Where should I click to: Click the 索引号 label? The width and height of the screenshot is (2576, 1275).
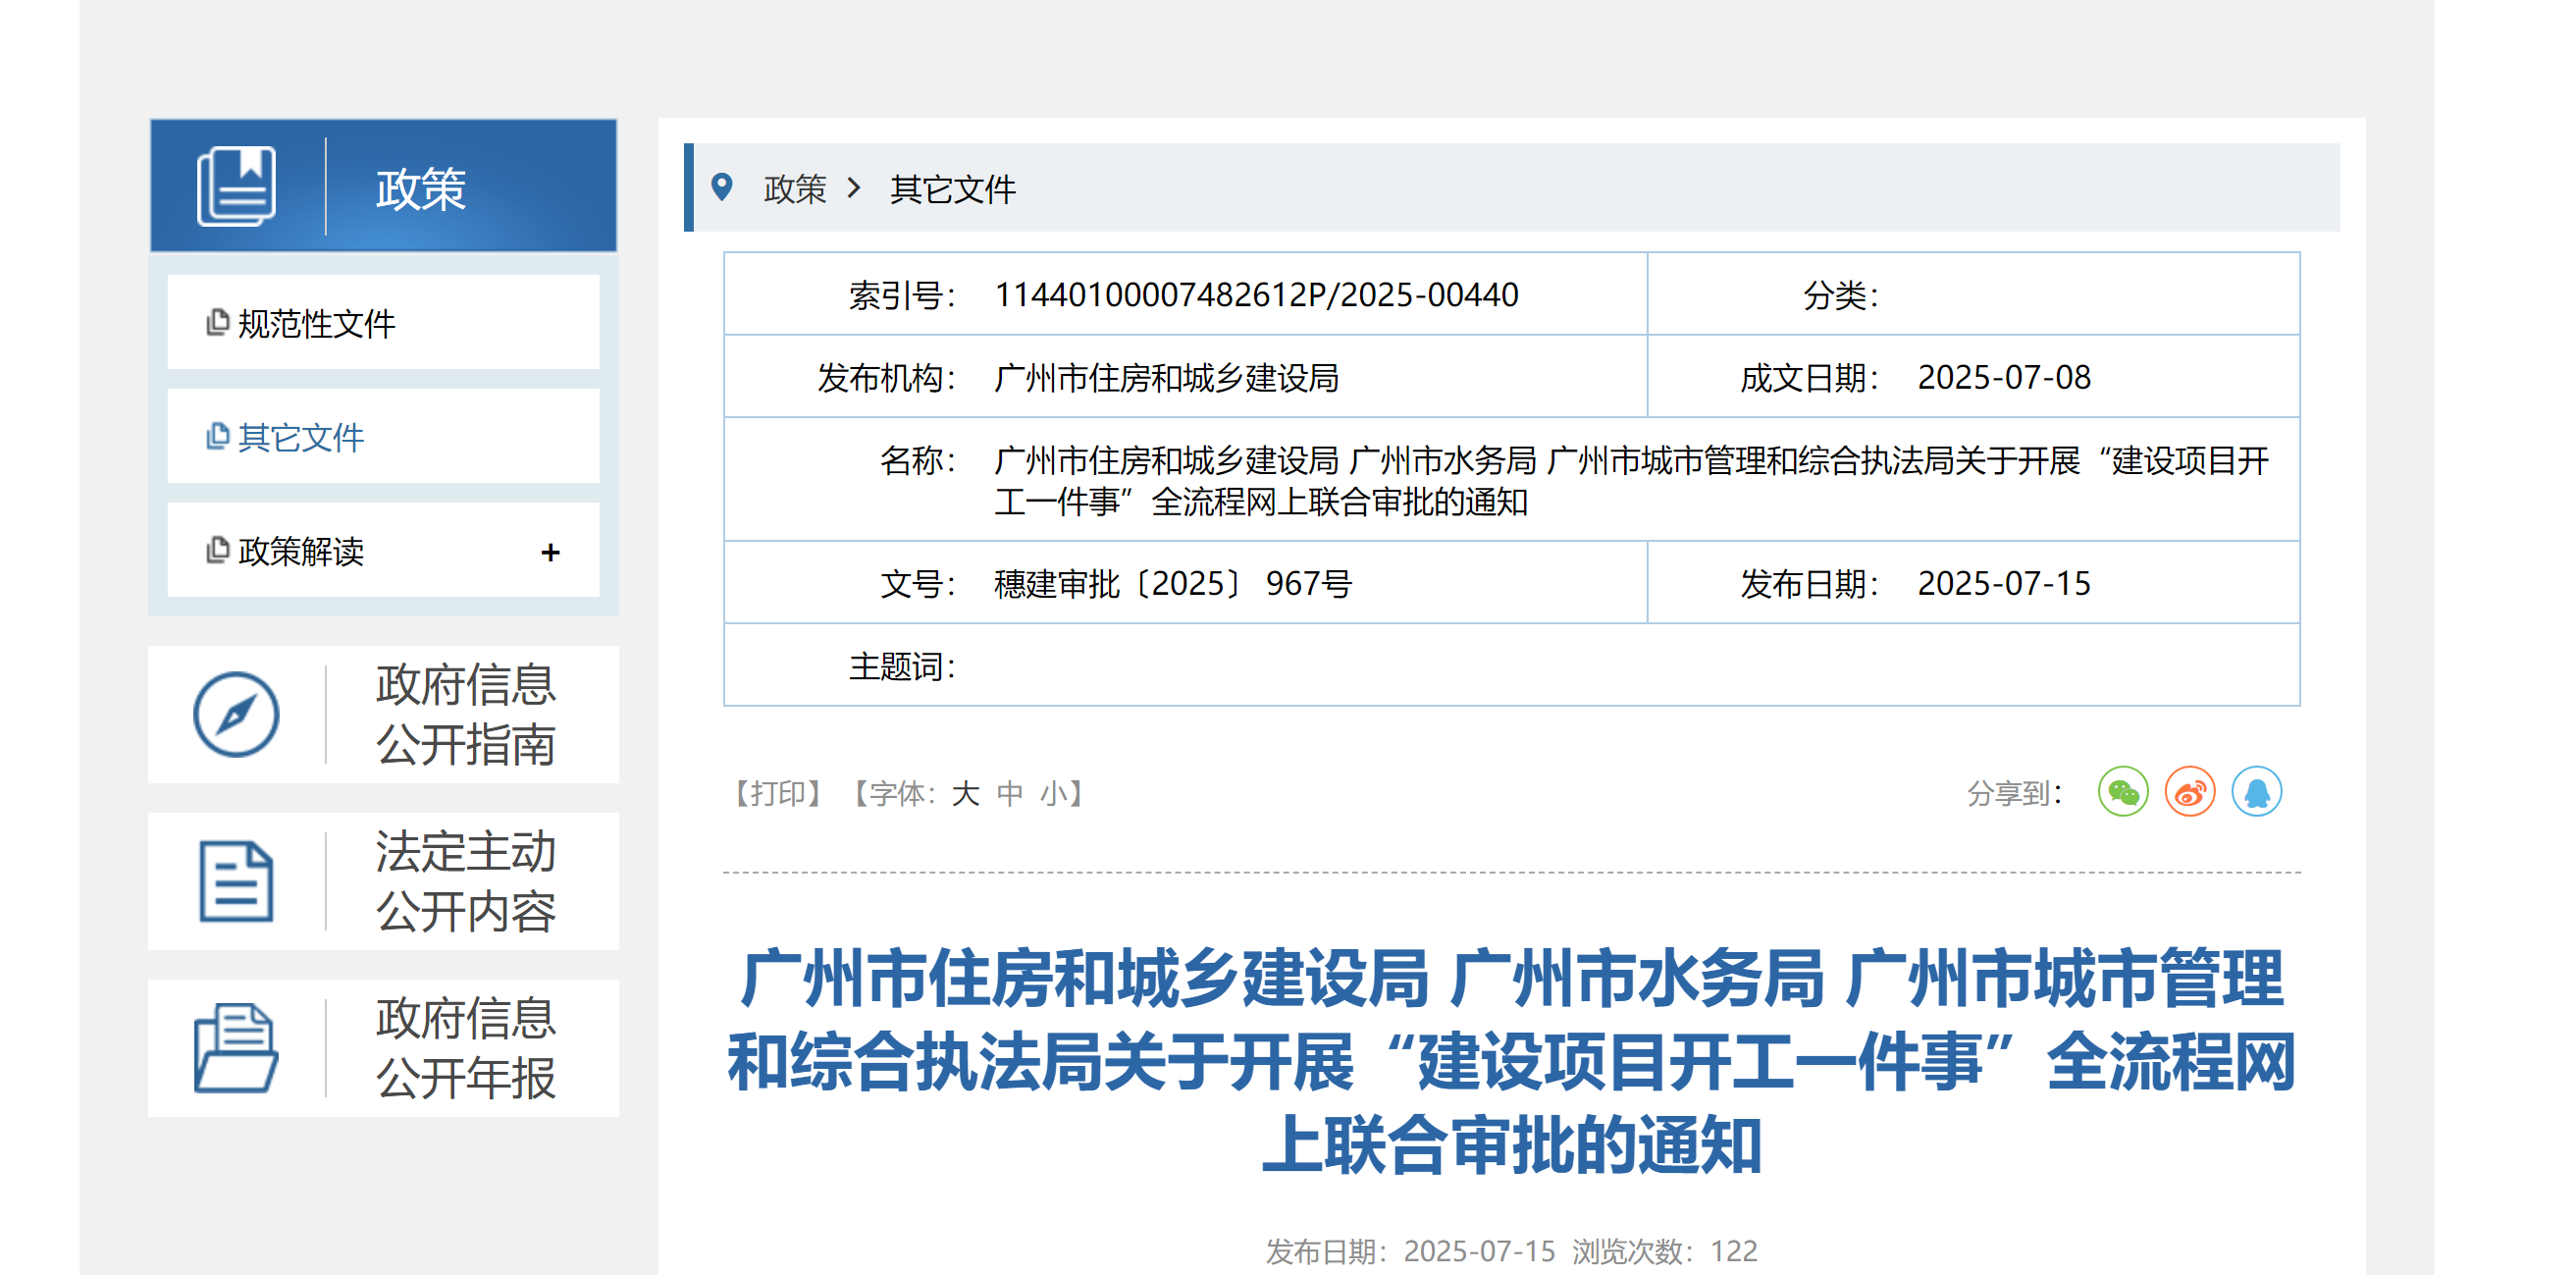click(x=902, y=295)
